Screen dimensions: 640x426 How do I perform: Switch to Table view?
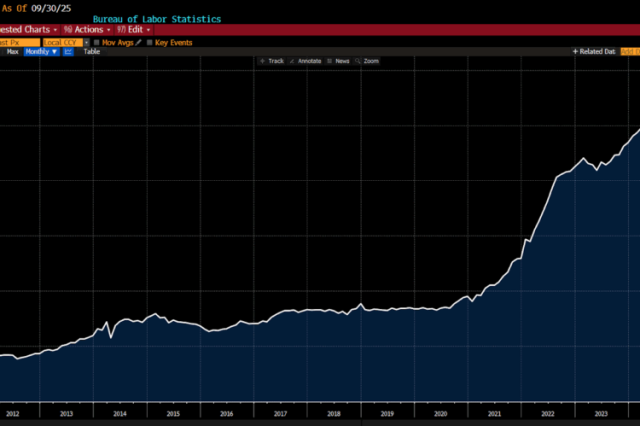pyautogui.click(x=91, y=51)
